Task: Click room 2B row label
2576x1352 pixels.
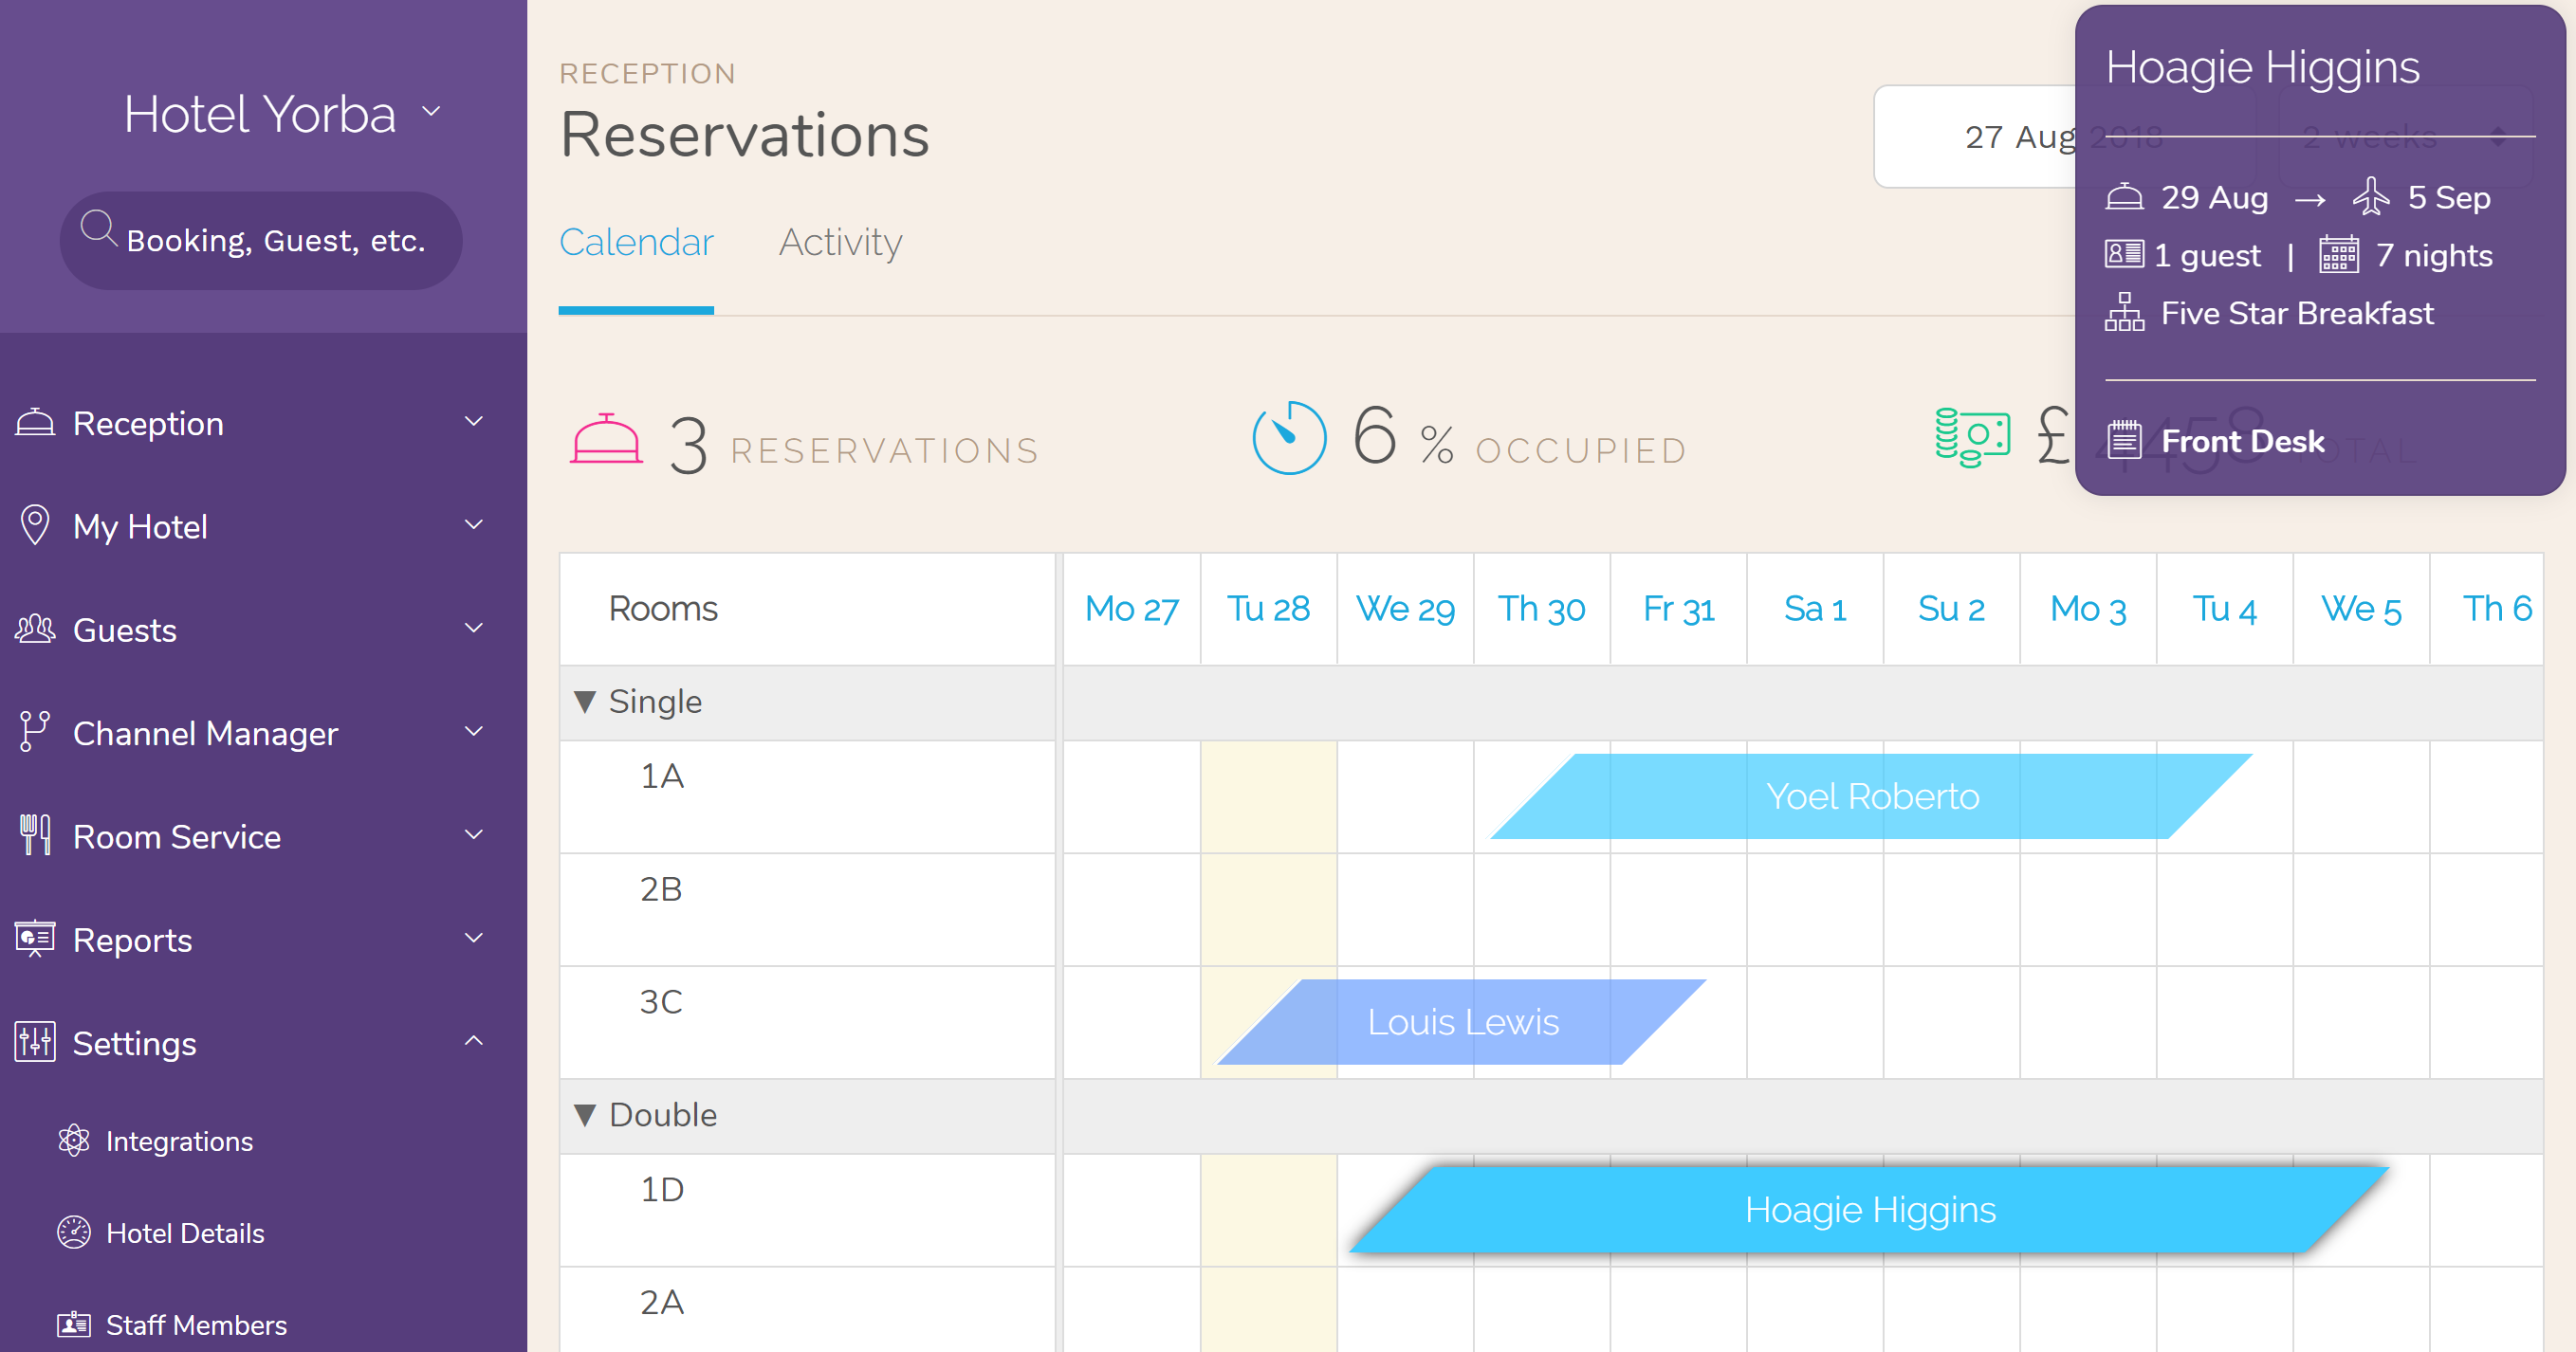Action: [661, 889]
